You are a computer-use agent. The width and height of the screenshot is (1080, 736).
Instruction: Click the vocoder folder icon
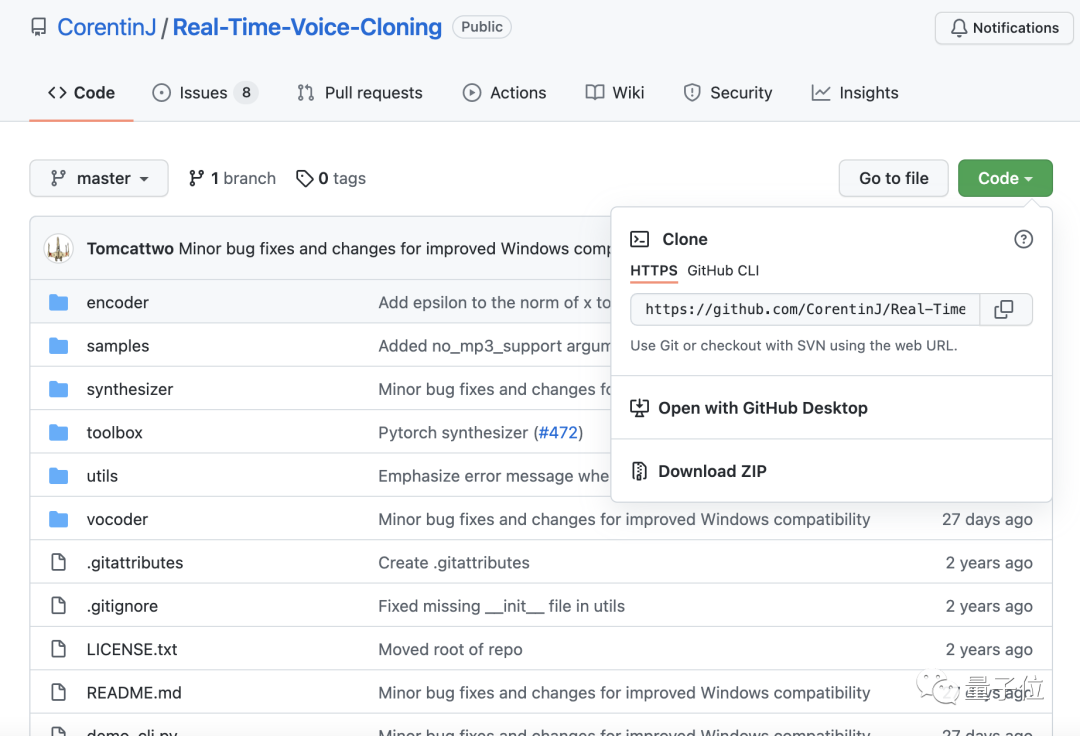(x=59, y=519)
